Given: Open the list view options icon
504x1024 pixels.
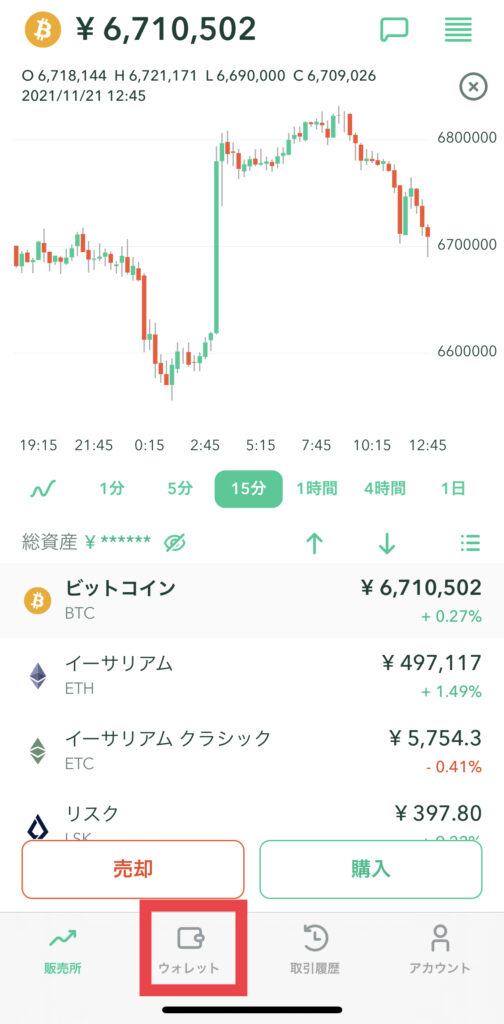Looking at the screenshot, I should [470, 542].
